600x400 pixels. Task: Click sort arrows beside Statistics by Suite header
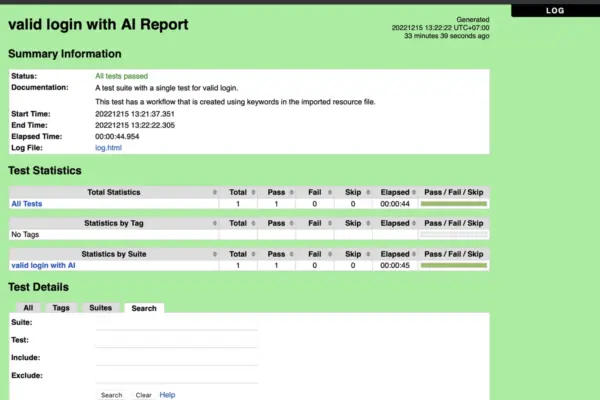pos(213,254)
